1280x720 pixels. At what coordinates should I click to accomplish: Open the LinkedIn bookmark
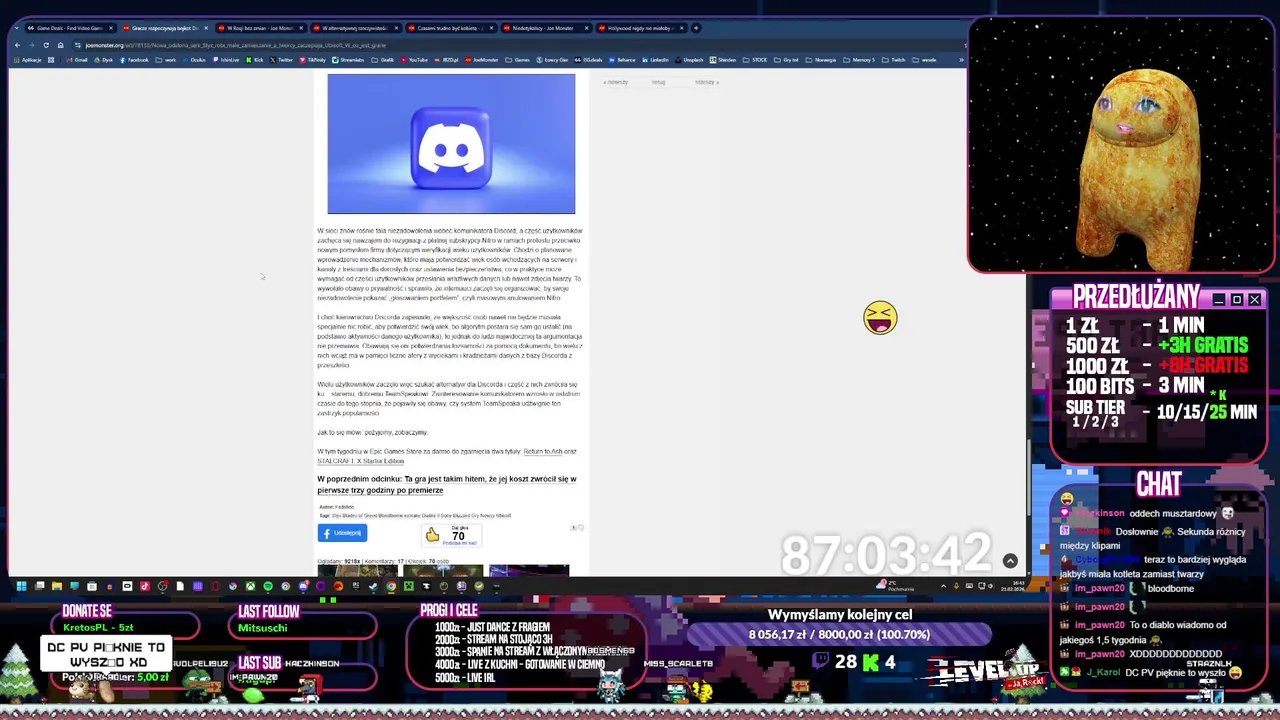pos(656,60)
